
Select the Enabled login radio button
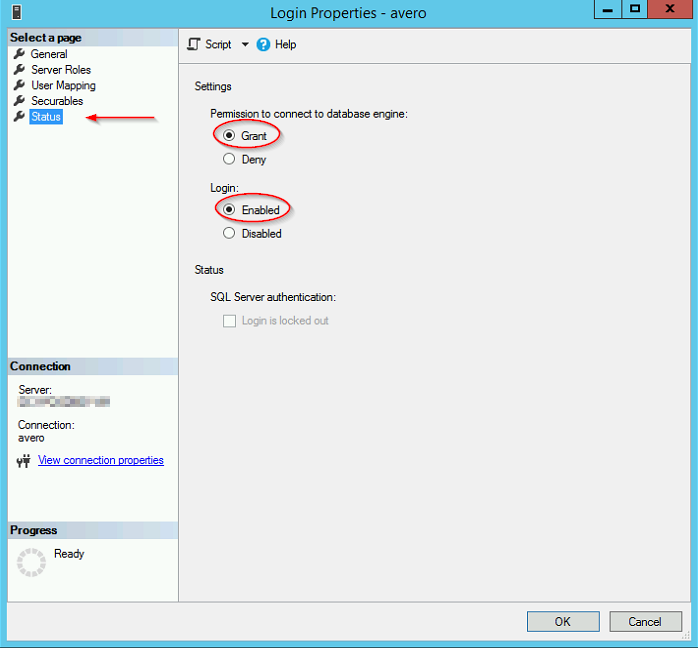point(229,209)
